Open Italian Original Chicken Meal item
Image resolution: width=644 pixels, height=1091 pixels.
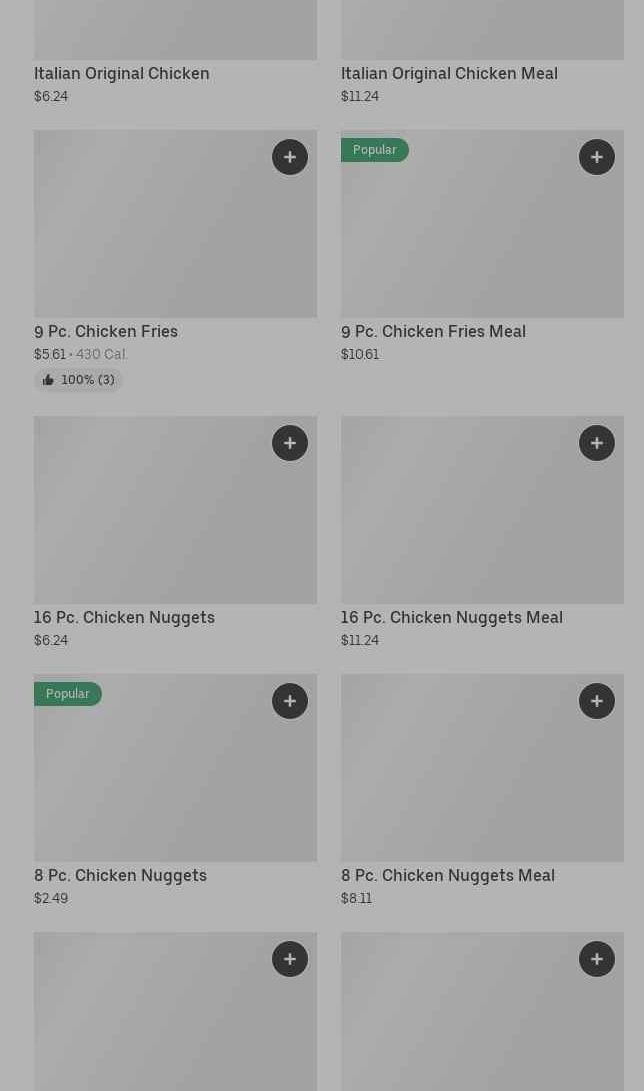[x=449, y=73]
